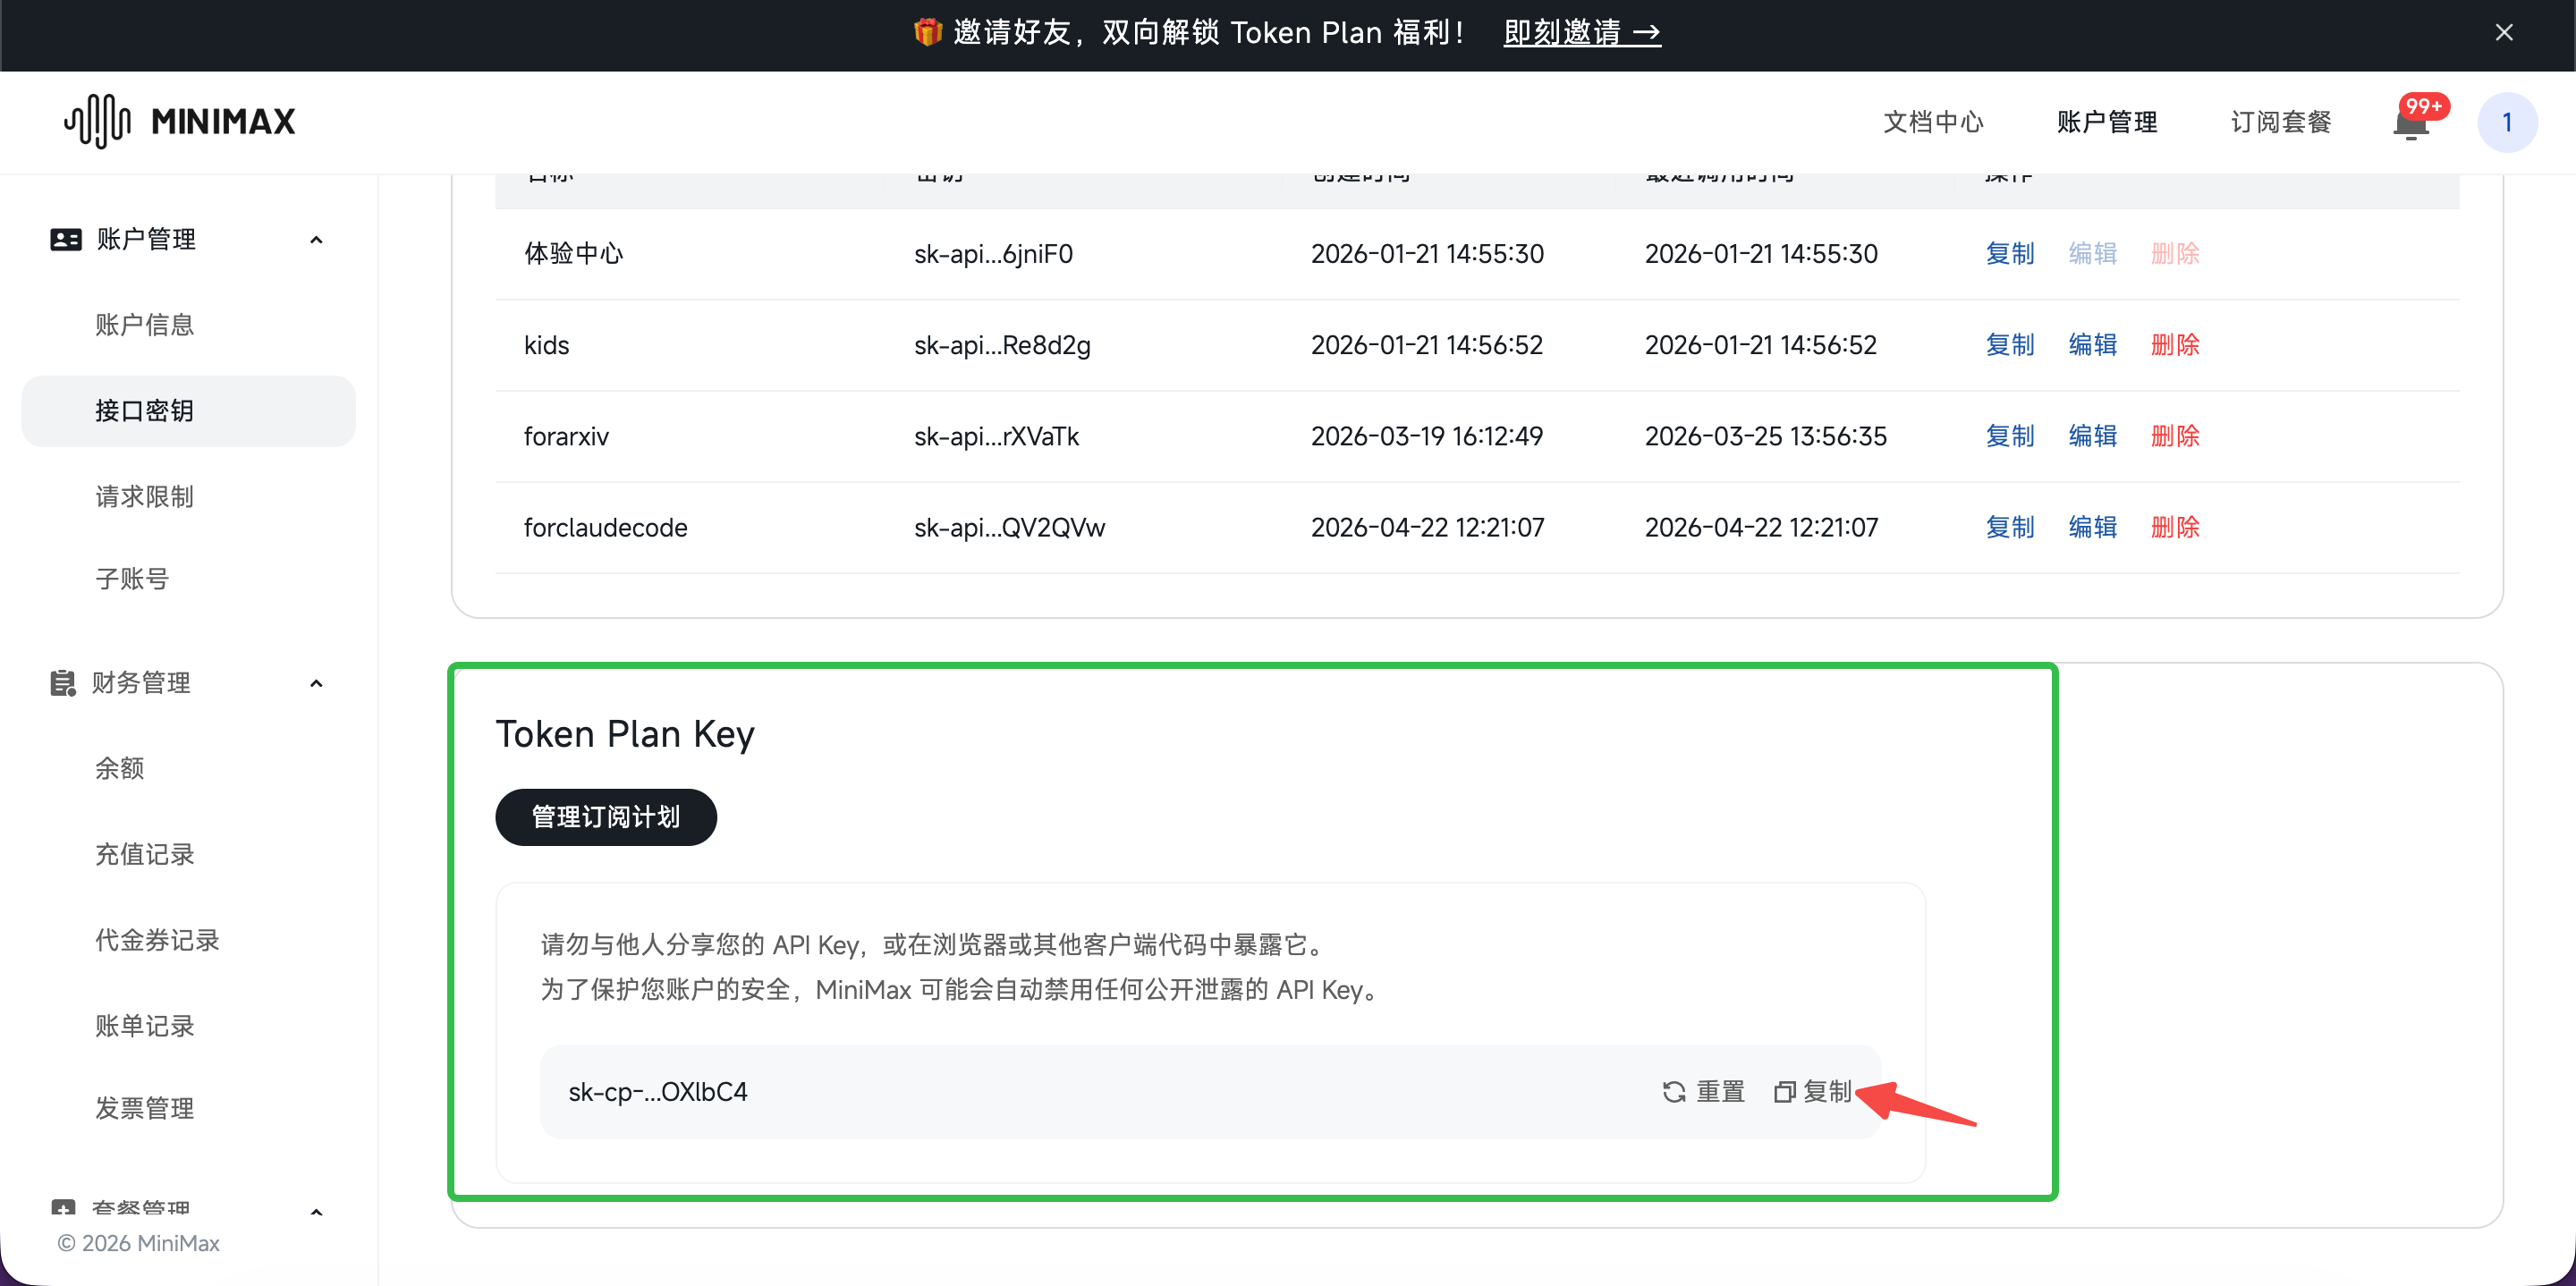Click the 管理订阅计划 button
This screenshot has width=2576, height=1286.
pyautogui.click(x=606, y=817)
